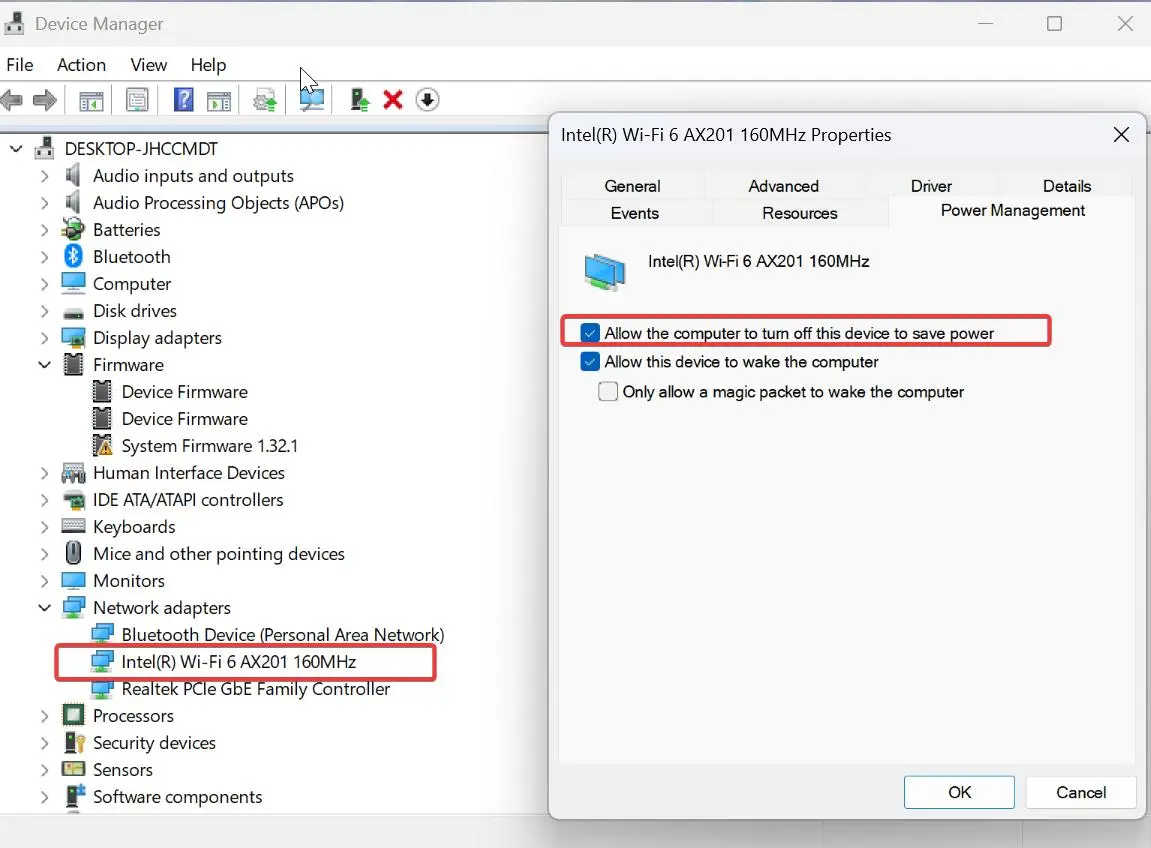Click the Bluetooth category icon
Viewport: 1151px width, 848px height.
click(x=73, y=256)
